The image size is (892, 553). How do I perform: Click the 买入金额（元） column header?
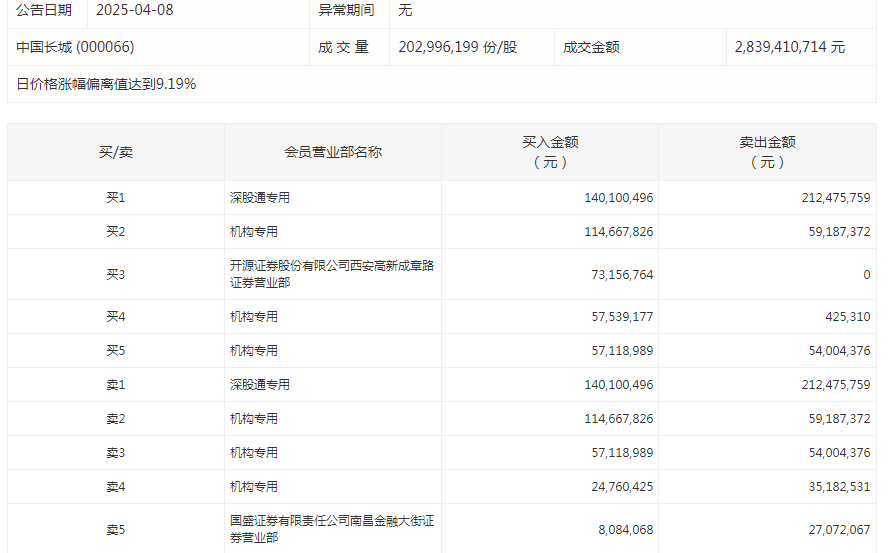[x=550, y=152]
